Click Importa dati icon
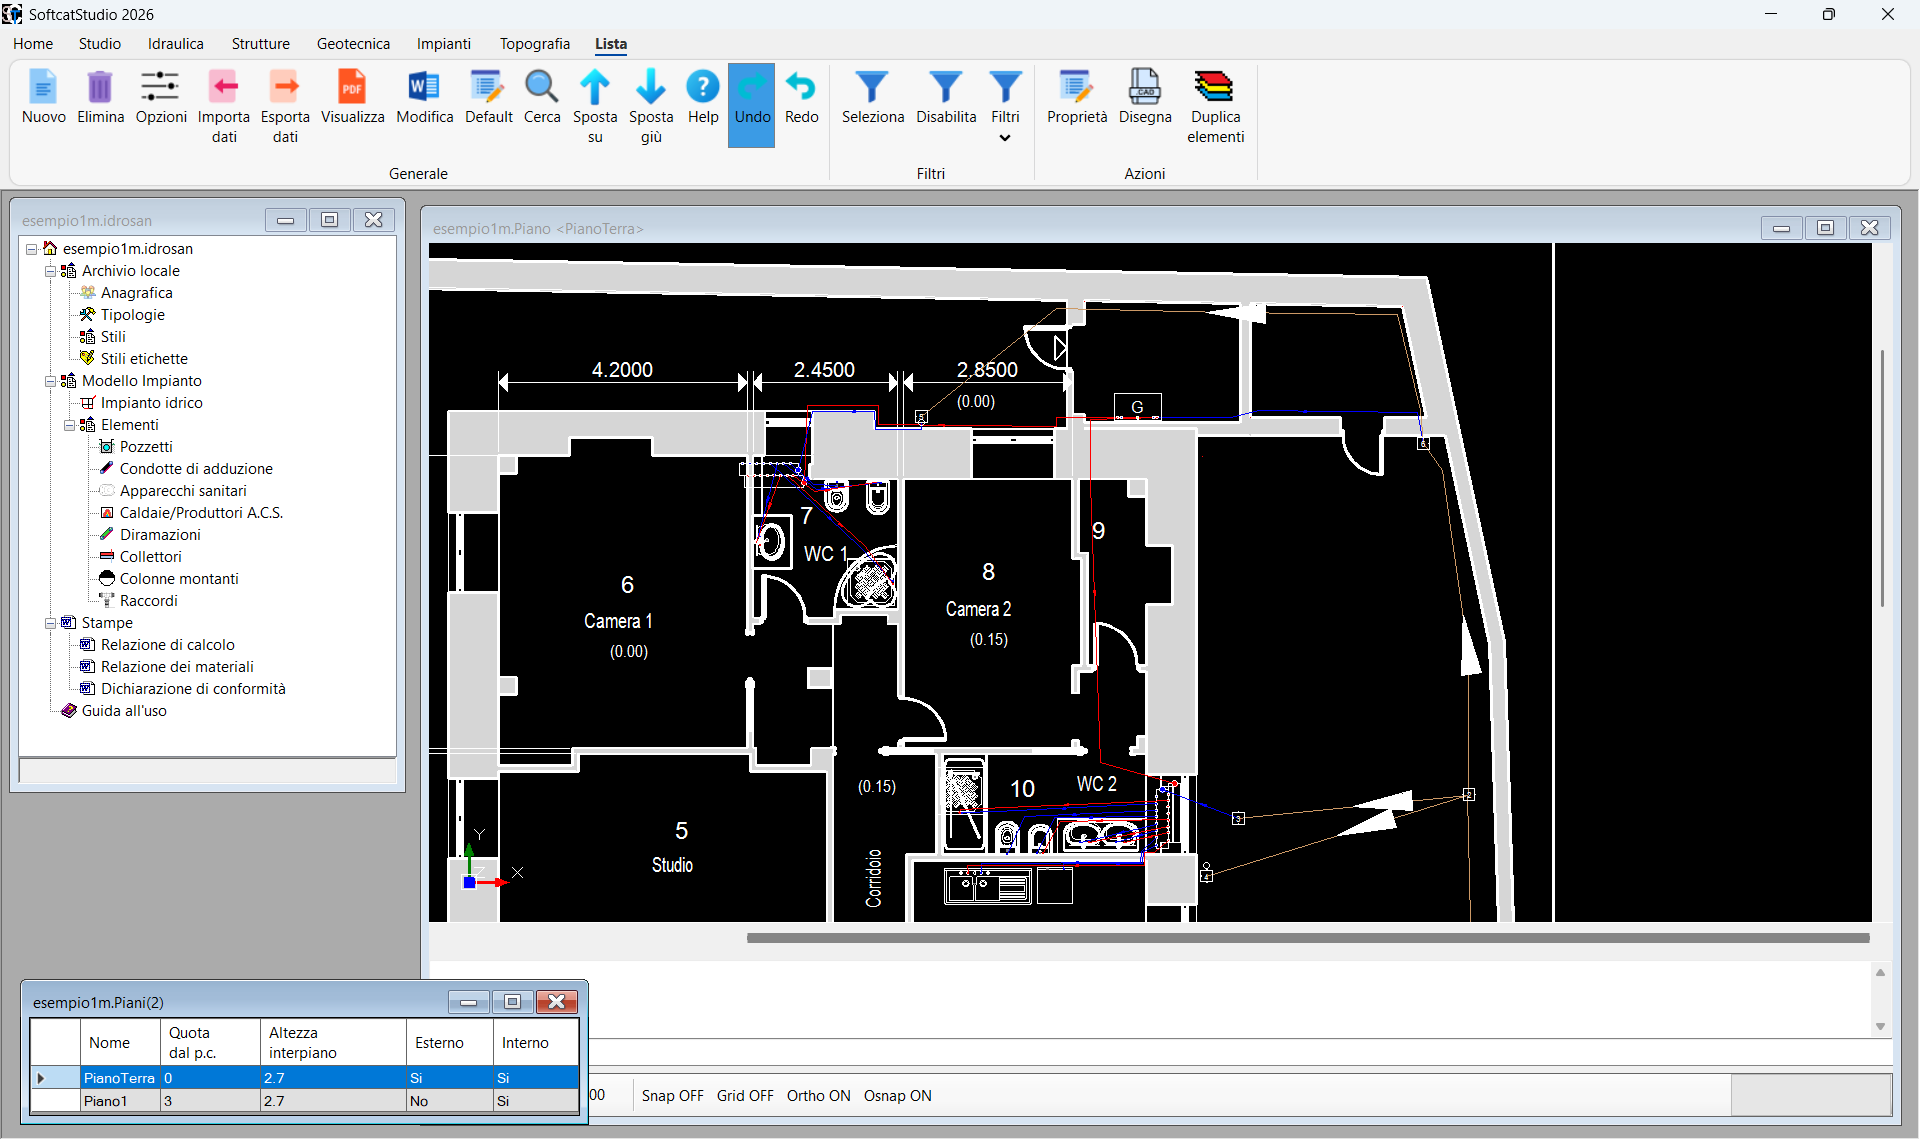1920x1140 pixels. tap(224, 88)
